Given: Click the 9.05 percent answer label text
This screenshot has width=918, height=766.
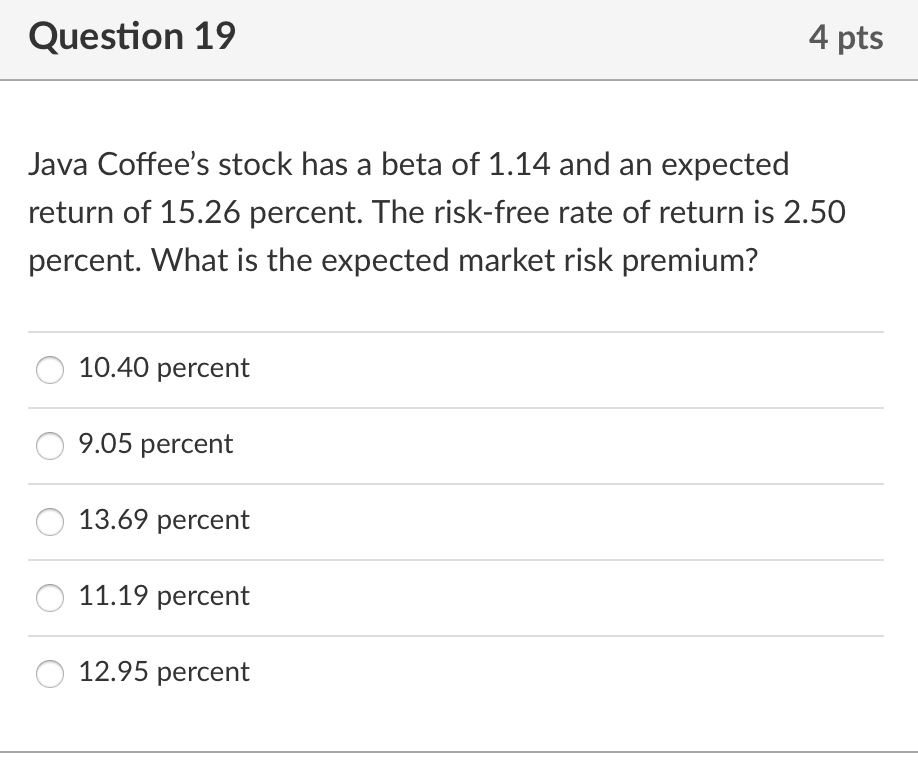Looking at the screenshot, I should point(156,445).
